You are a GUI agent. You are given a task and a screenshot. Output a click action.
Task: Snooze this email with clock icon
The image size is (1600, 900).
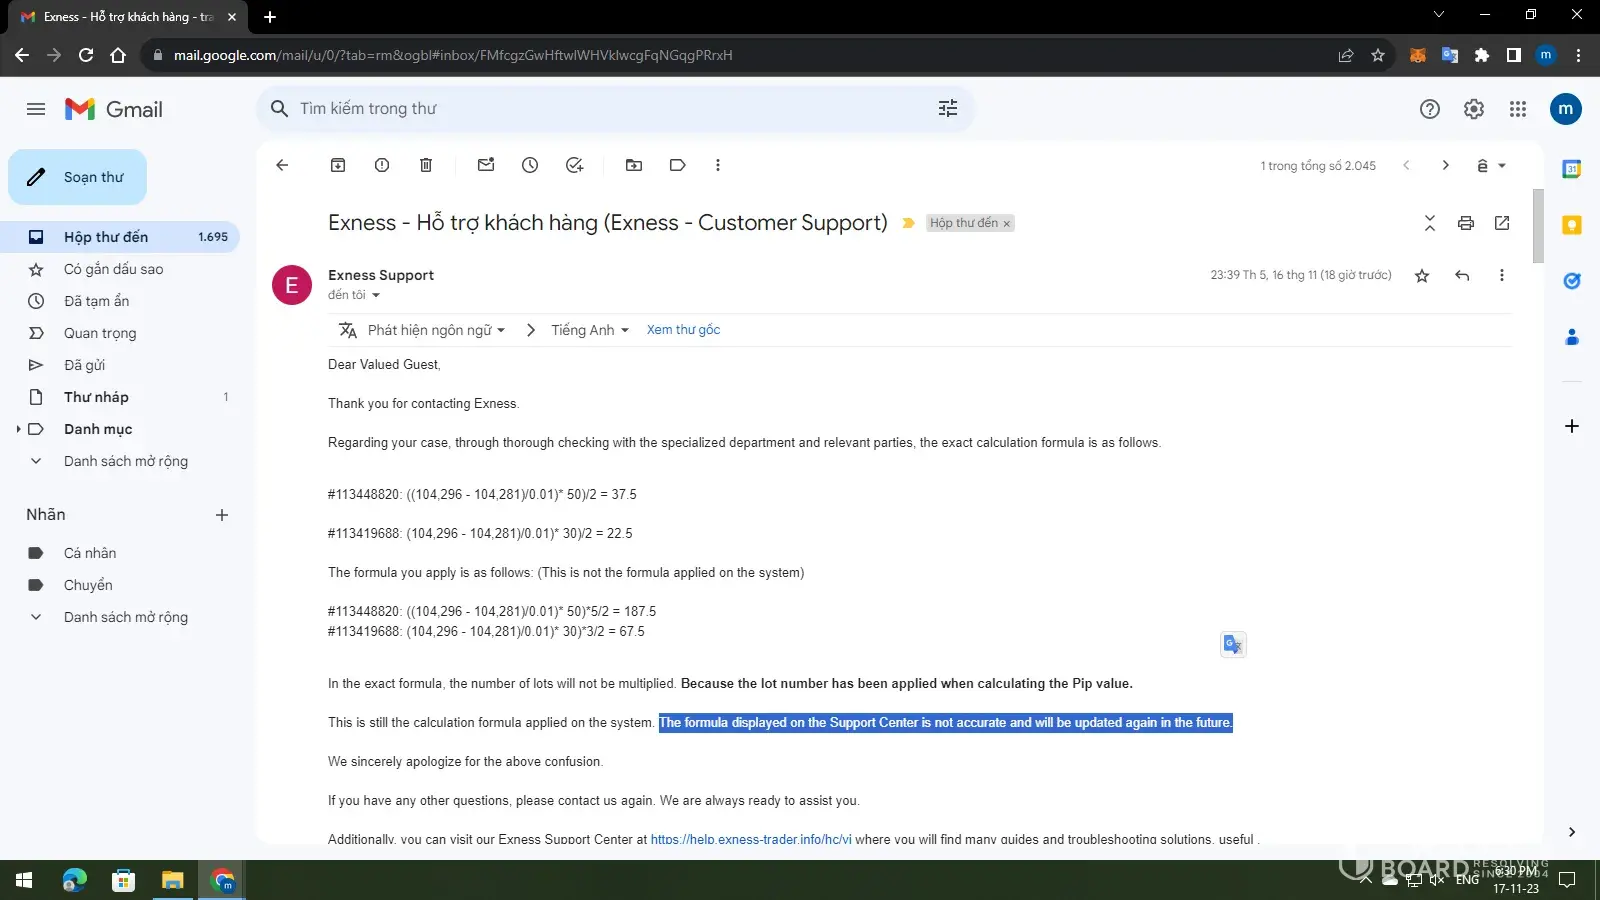[530, 165]
